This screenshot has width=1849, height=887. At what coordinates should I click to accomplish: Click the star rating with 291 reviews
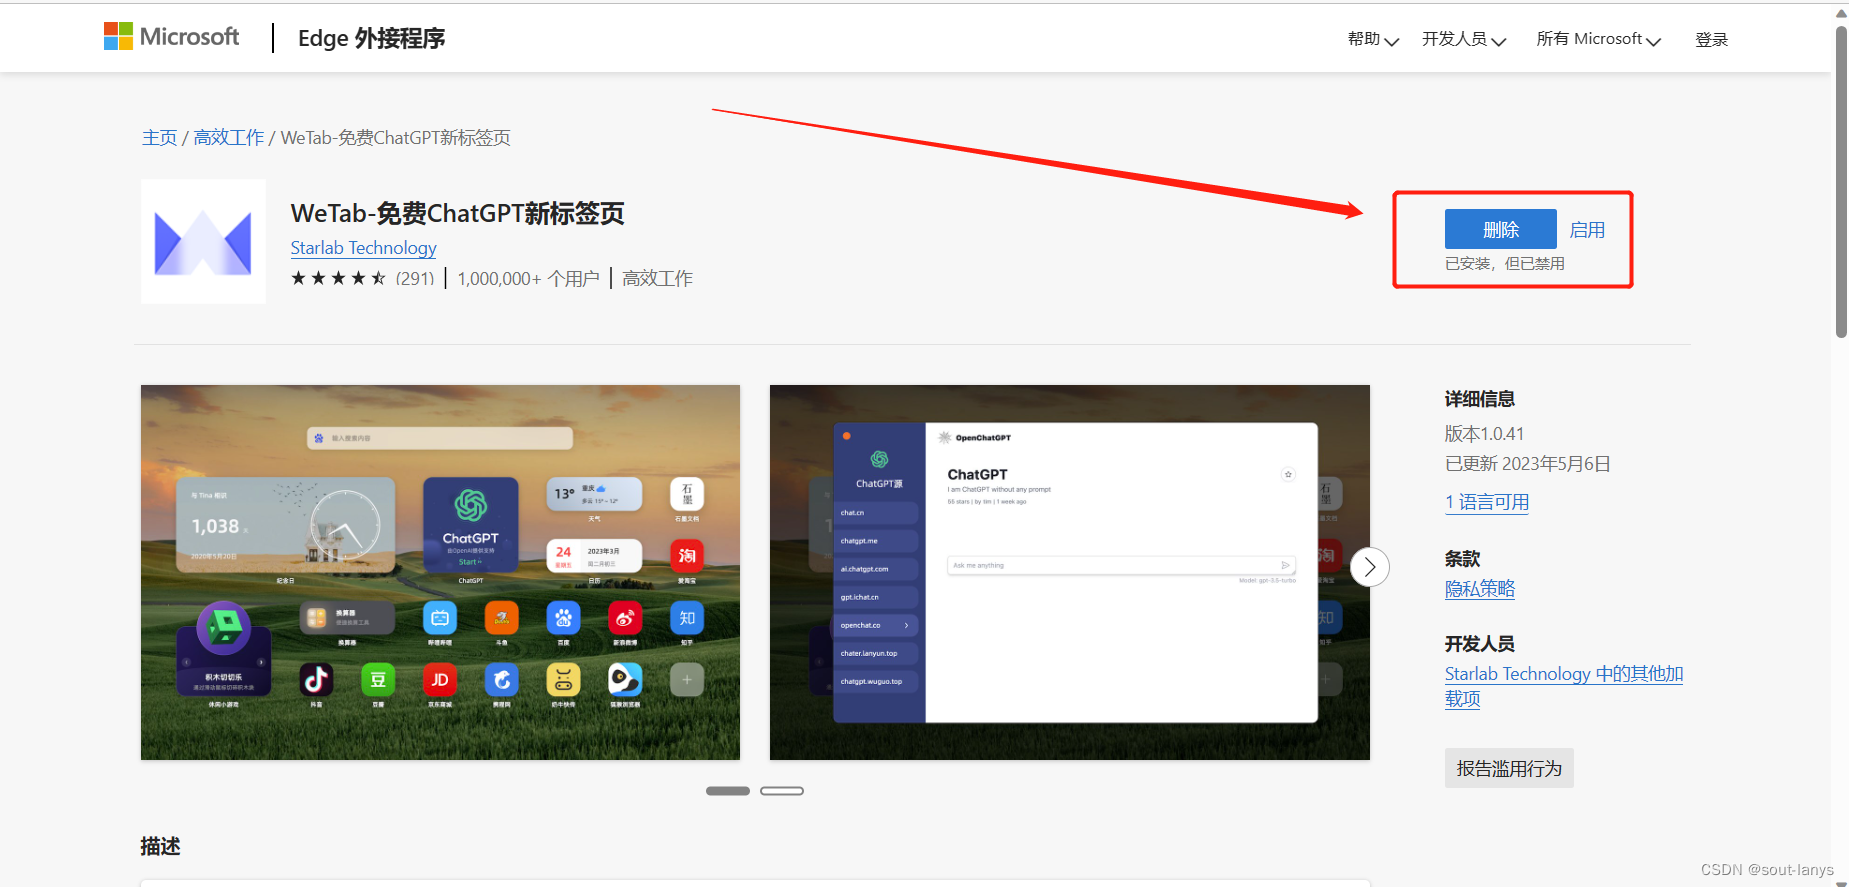pyautogui.click(x=362, y=278)
